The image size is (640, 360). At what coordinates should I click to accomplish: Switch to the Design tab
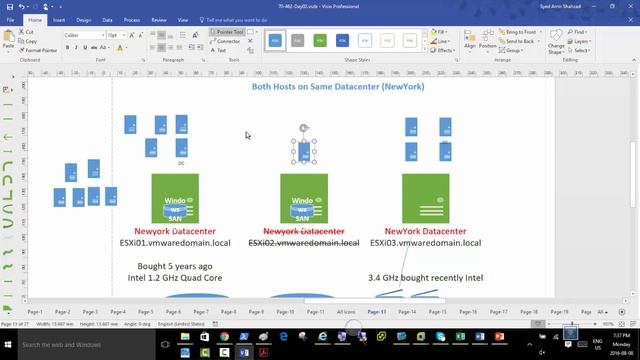83,20
